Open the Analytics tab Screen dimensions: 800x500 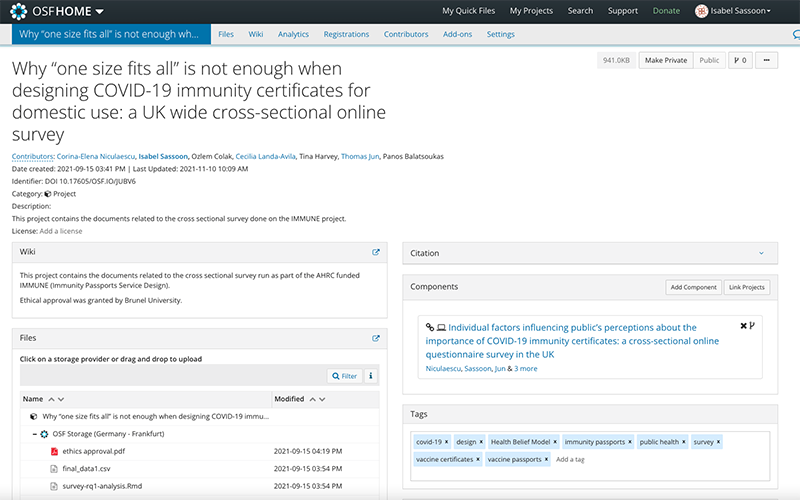click(293, 34)
